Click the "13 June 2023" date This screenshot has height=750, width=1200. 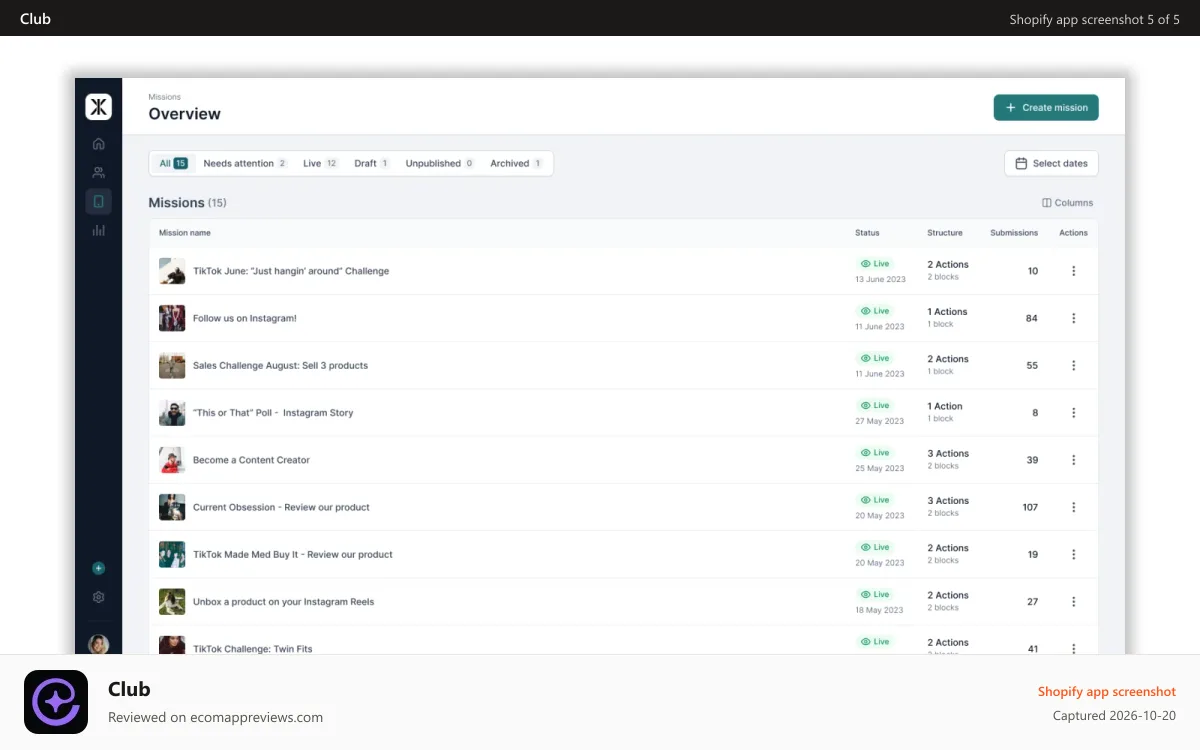coord(880,279)
